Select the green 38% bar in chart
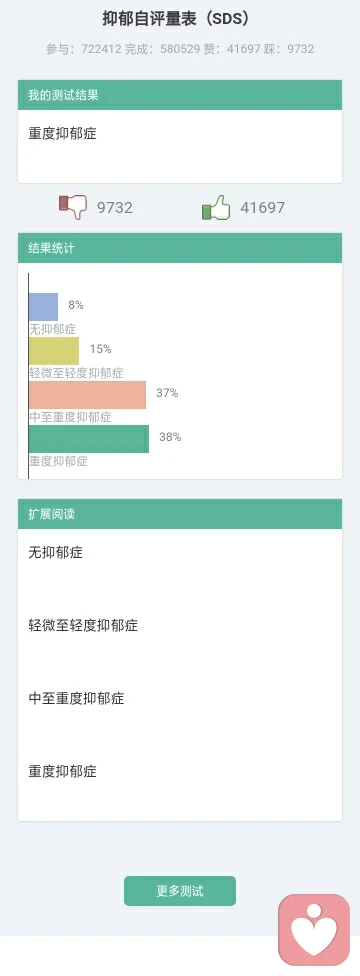Image resolution: width=360 pixels, height=976 pixels. [89, 439]
